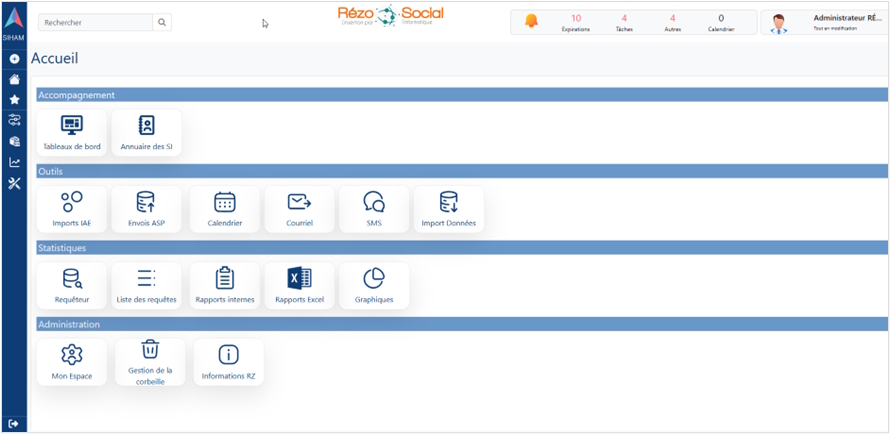This screenshot has height=434, width=890.
Task: Launch the Imports IAE tool
Action: 72,209
